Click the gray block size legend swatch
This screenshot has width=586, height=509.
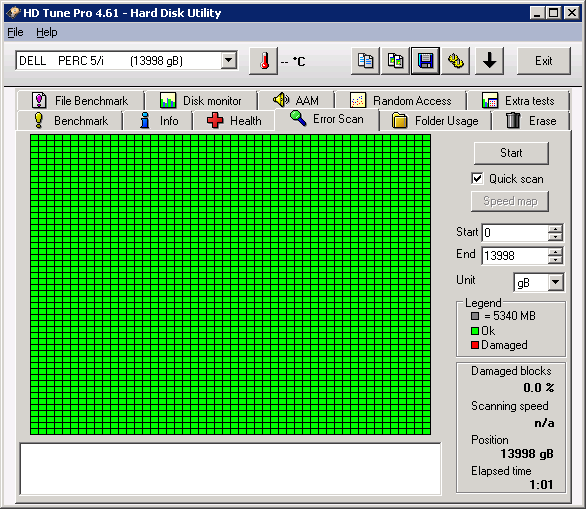tap(475, 316)
